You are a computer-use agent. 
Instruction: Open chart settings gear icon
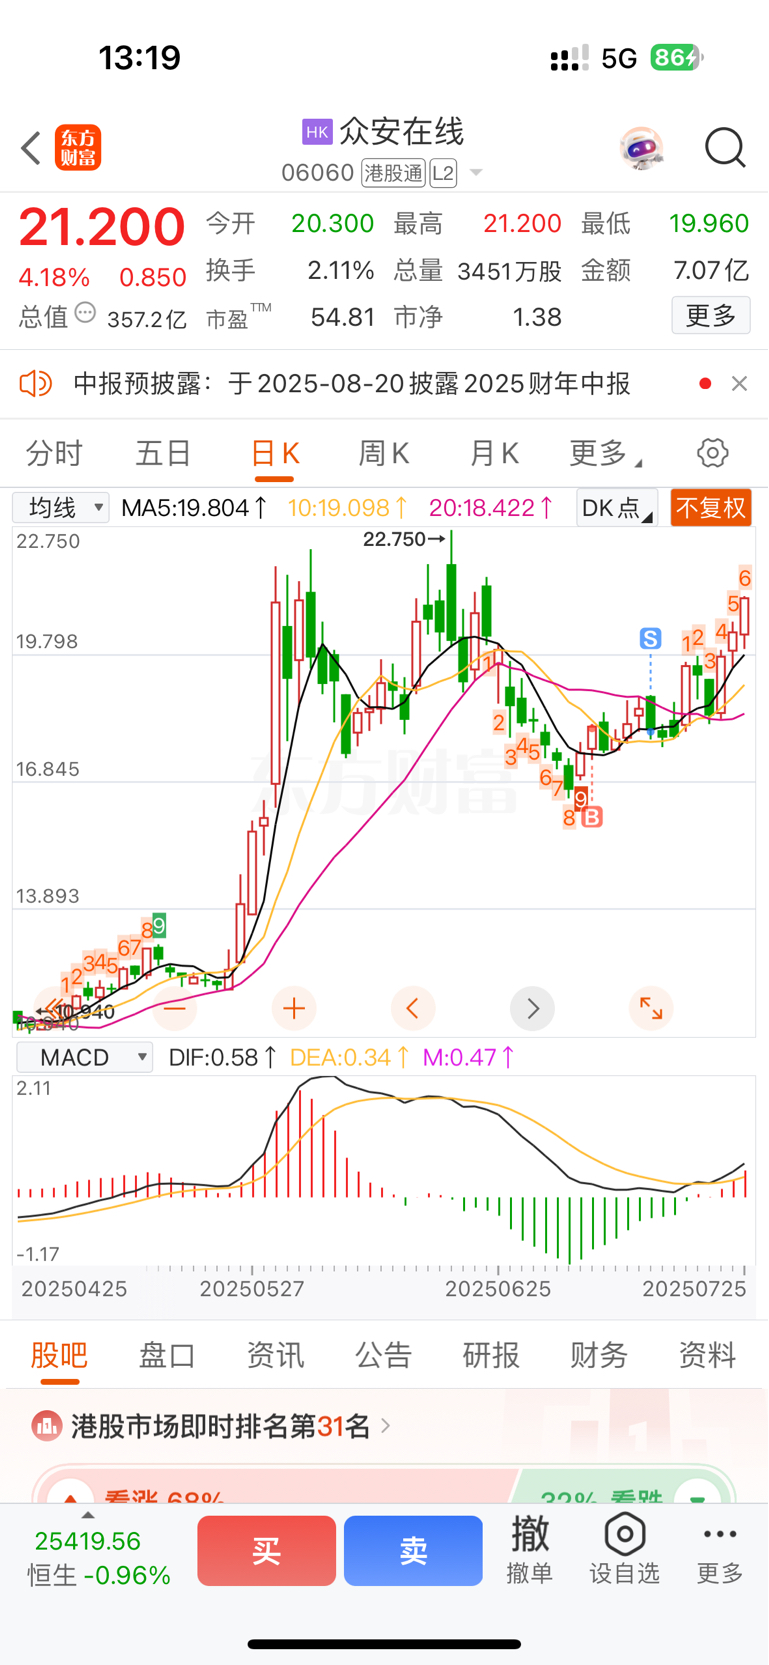click(x=713, y=453)
